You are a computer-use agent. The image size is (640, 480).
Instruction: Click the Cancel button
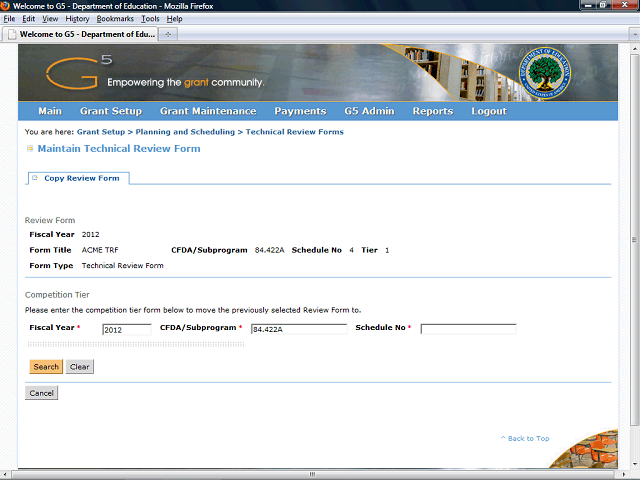pyautogui.click(x=41, y=393)
